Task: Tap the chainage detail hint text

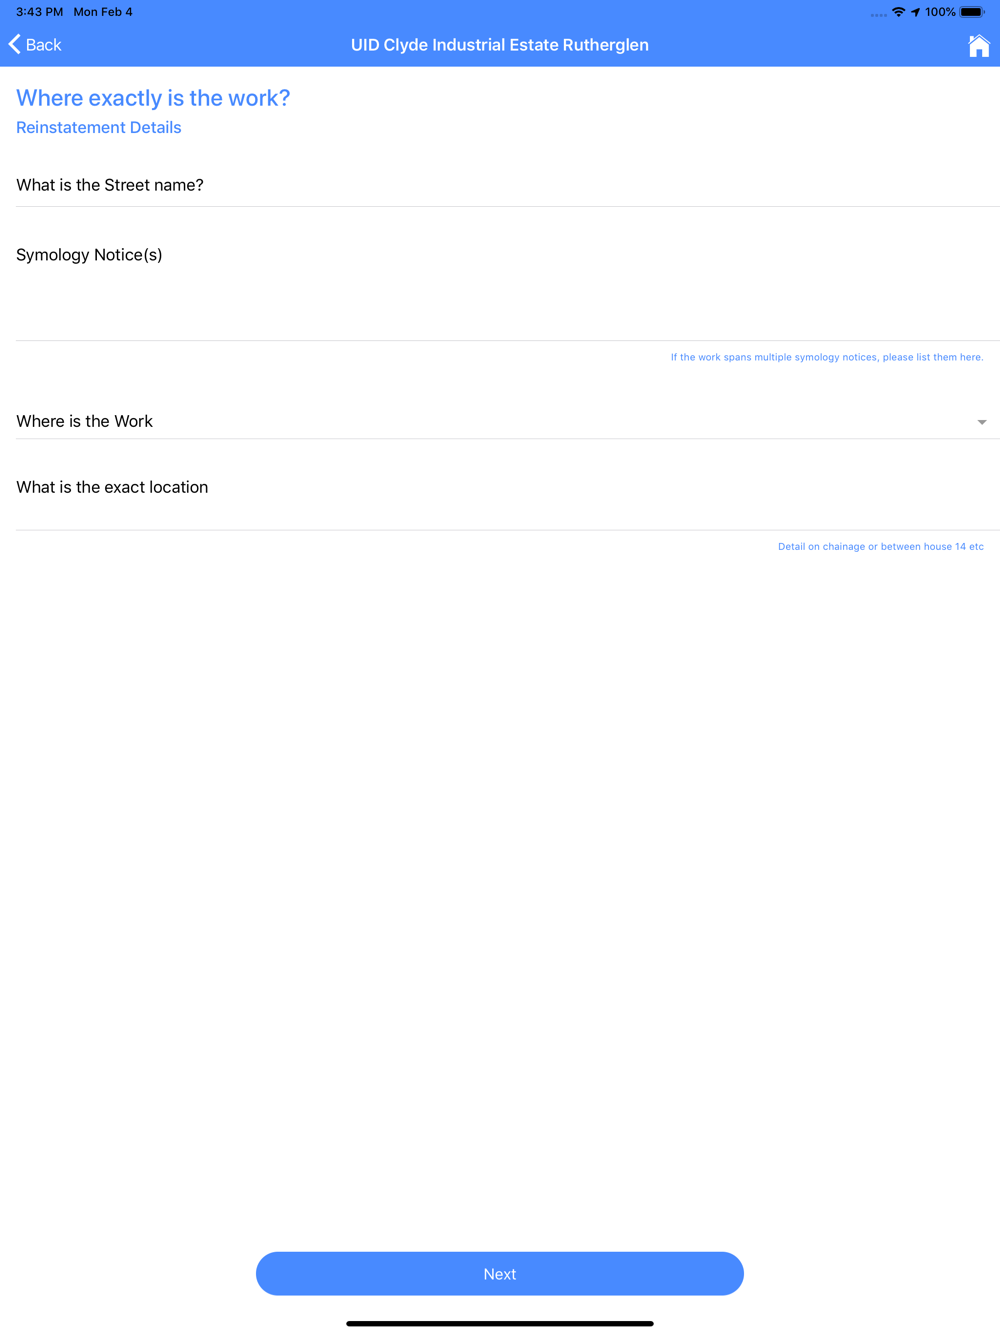Action: [881, 546]
